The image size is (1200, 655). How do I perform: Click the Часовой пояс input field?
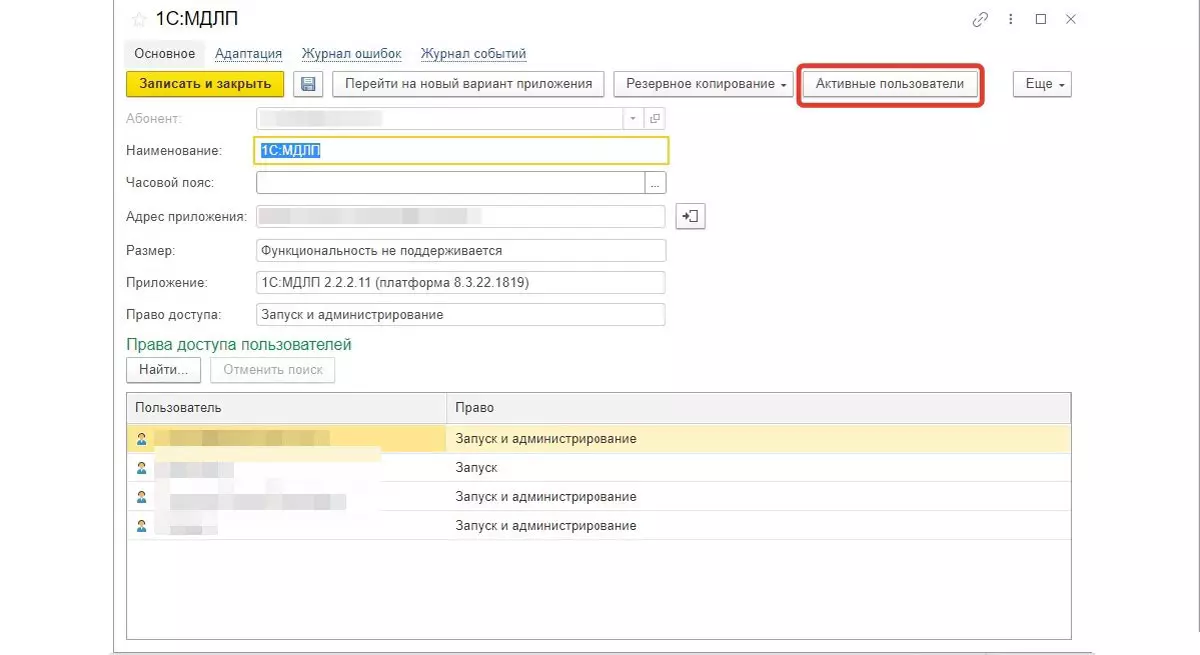451,183
